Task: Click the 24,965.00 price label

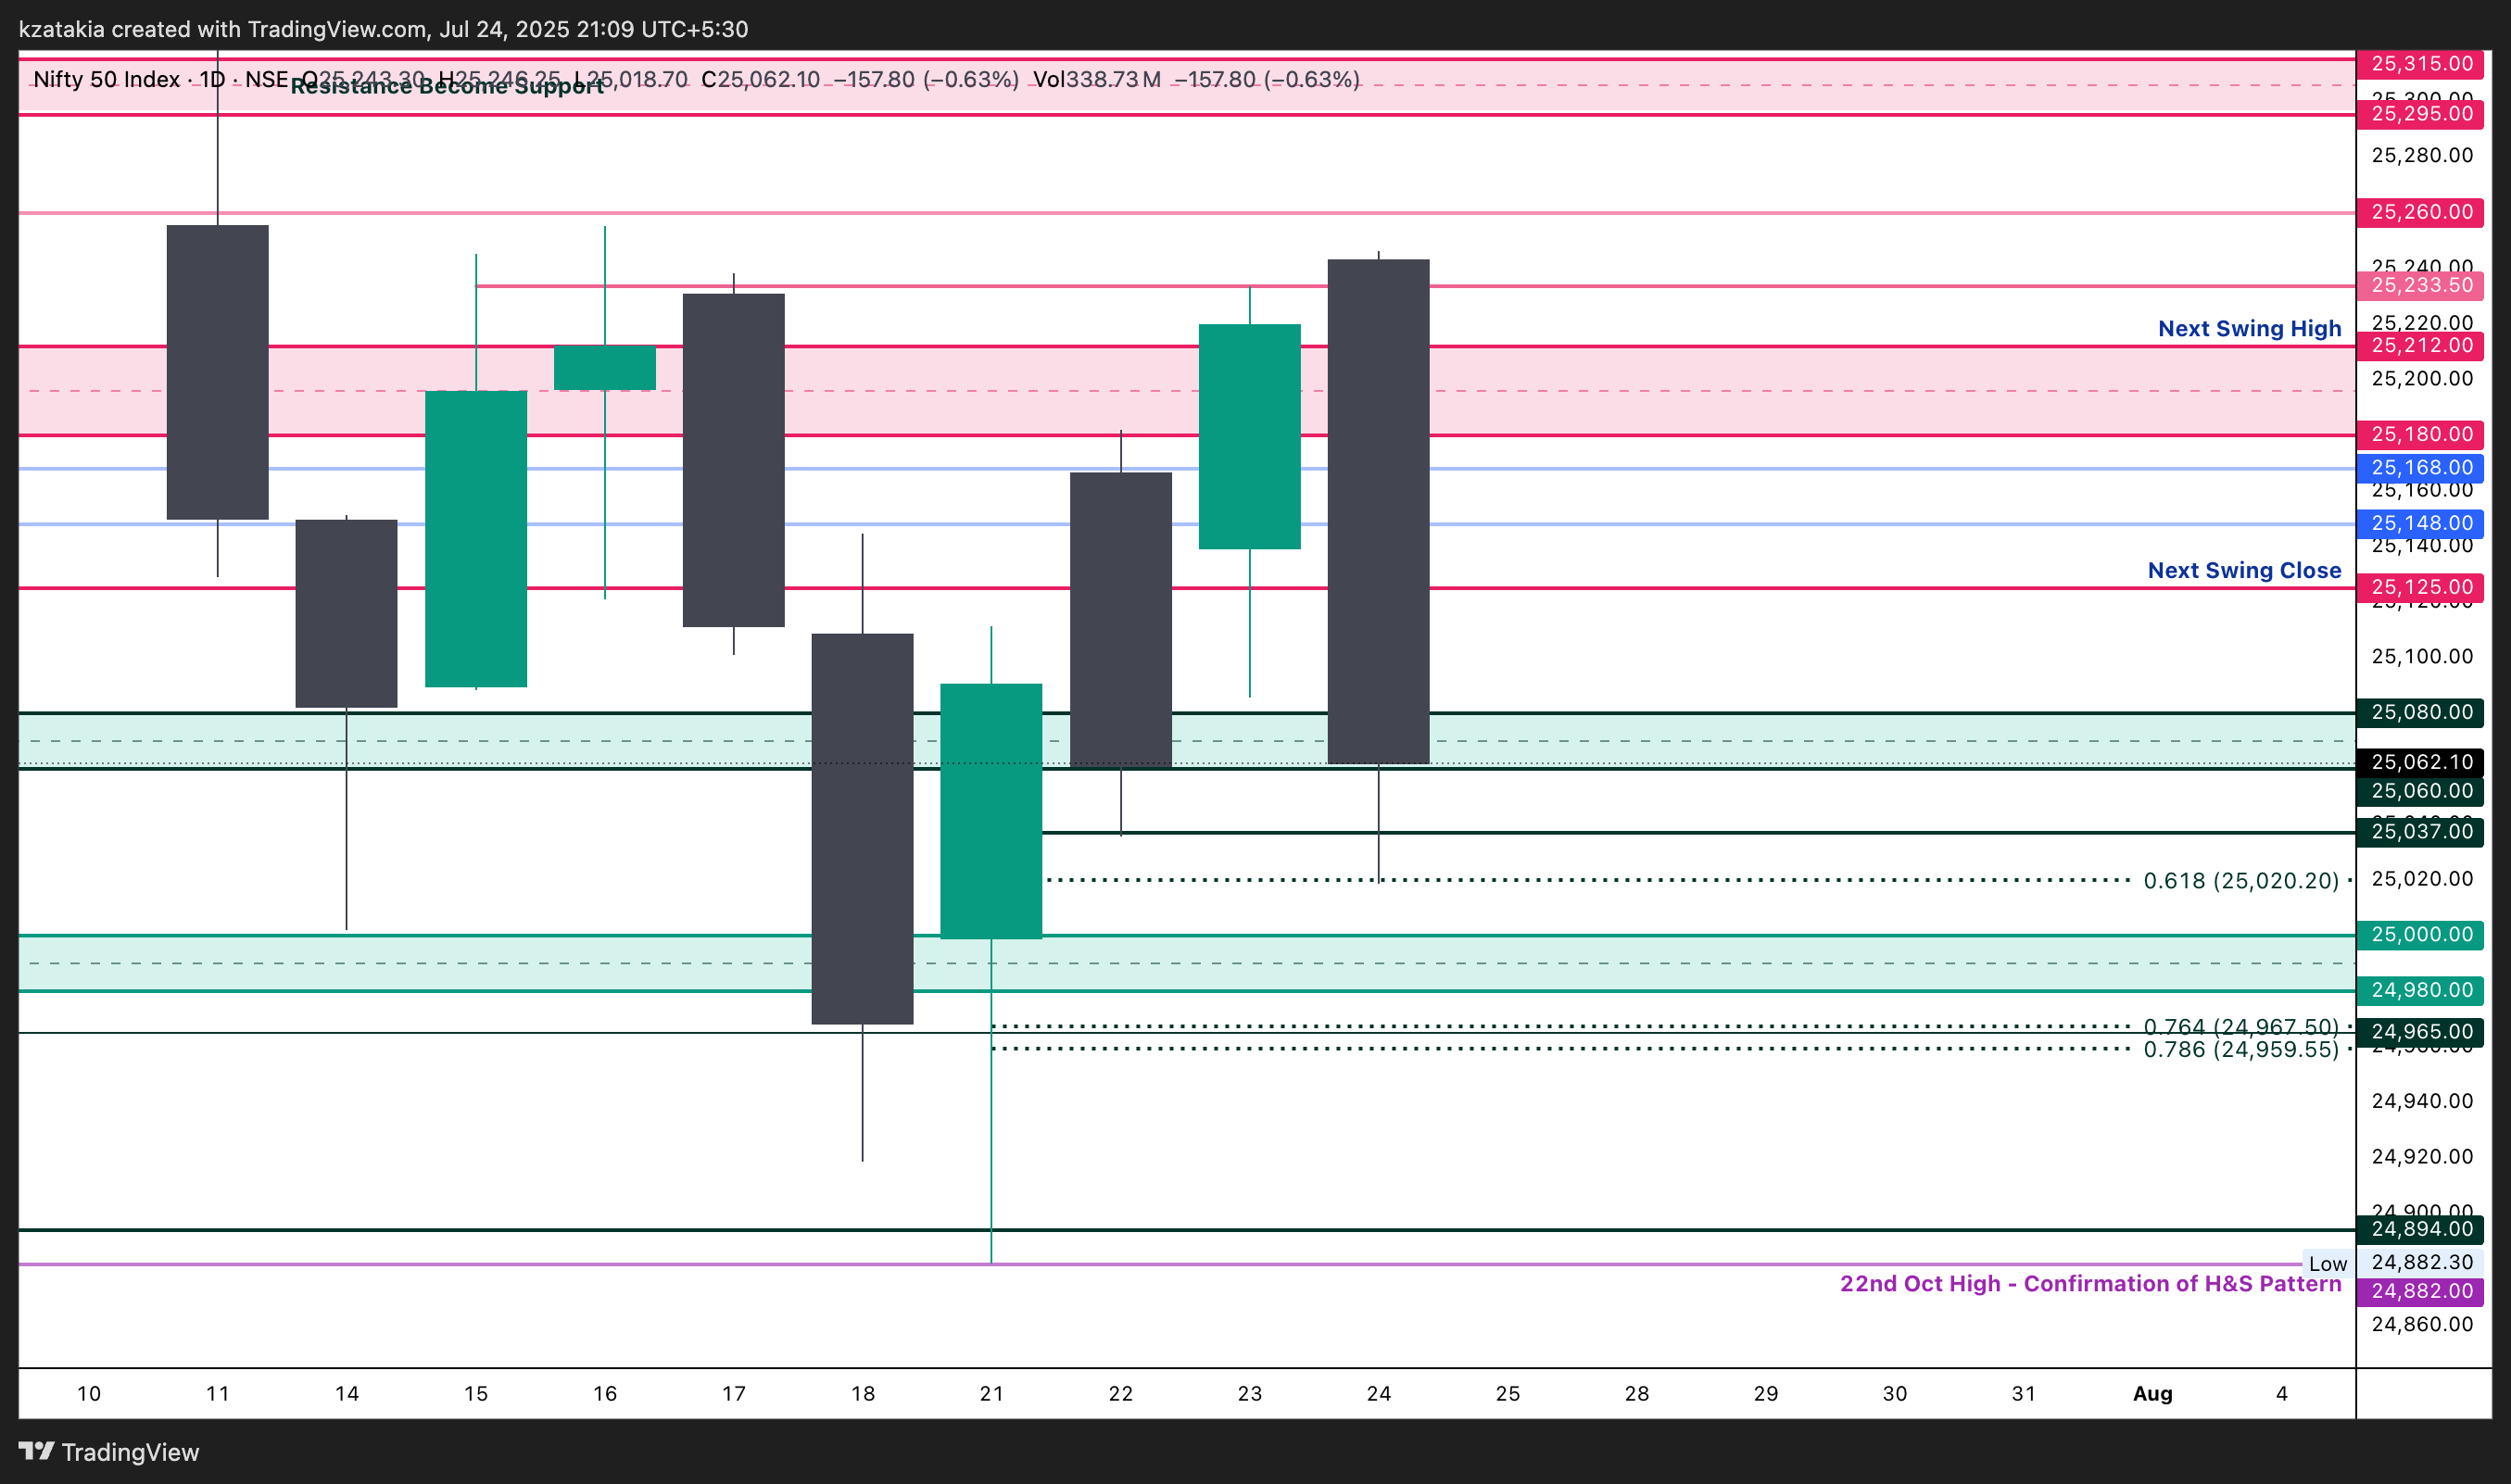Action: 2421,1031
